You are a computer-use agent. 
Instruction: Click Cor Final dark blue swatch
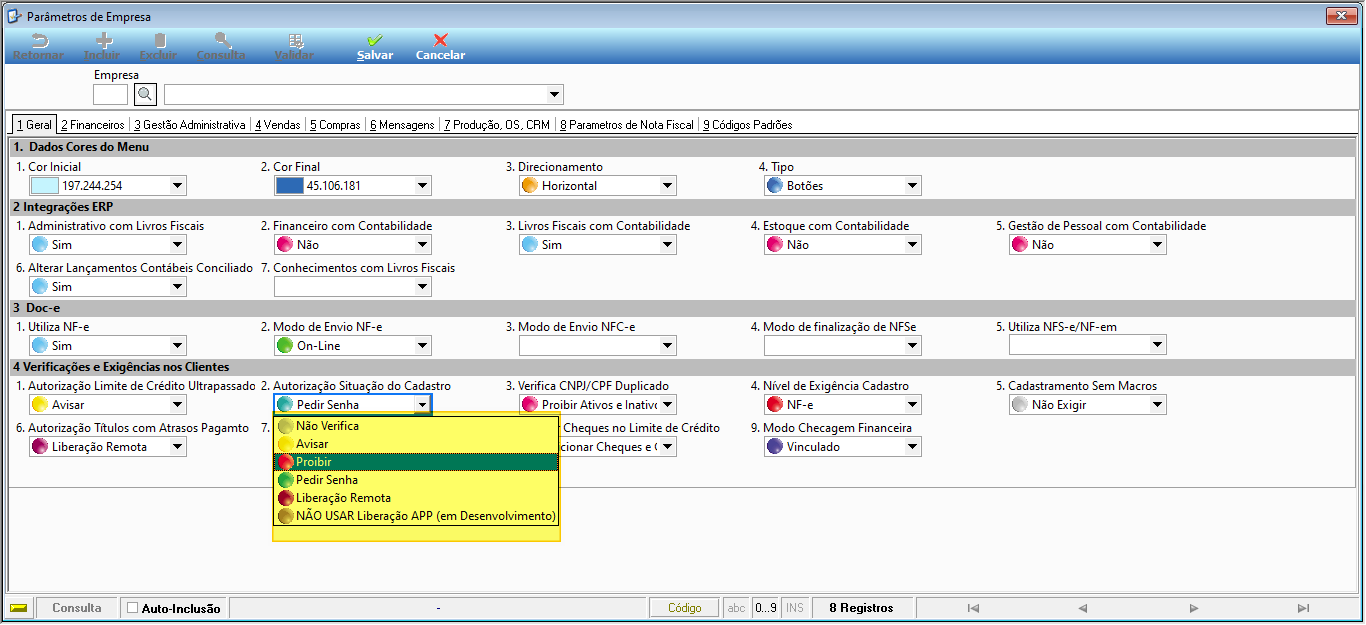click(x=289, y=186)
